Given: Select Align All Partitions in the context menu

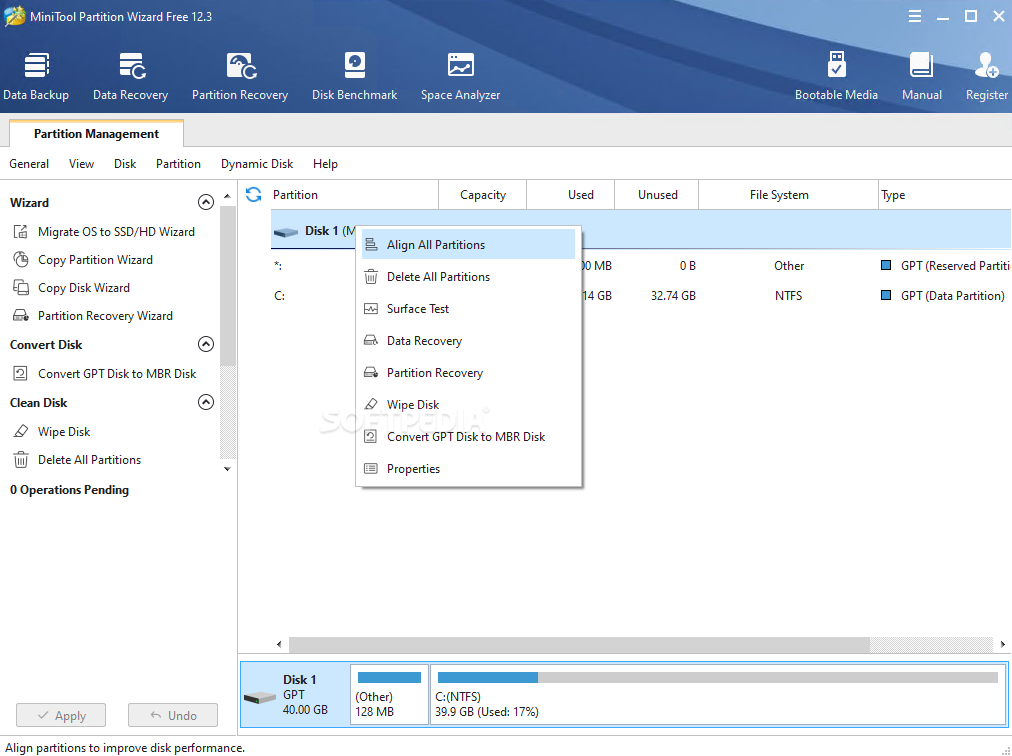Looking at the screenshot, I should coord(469,245).
